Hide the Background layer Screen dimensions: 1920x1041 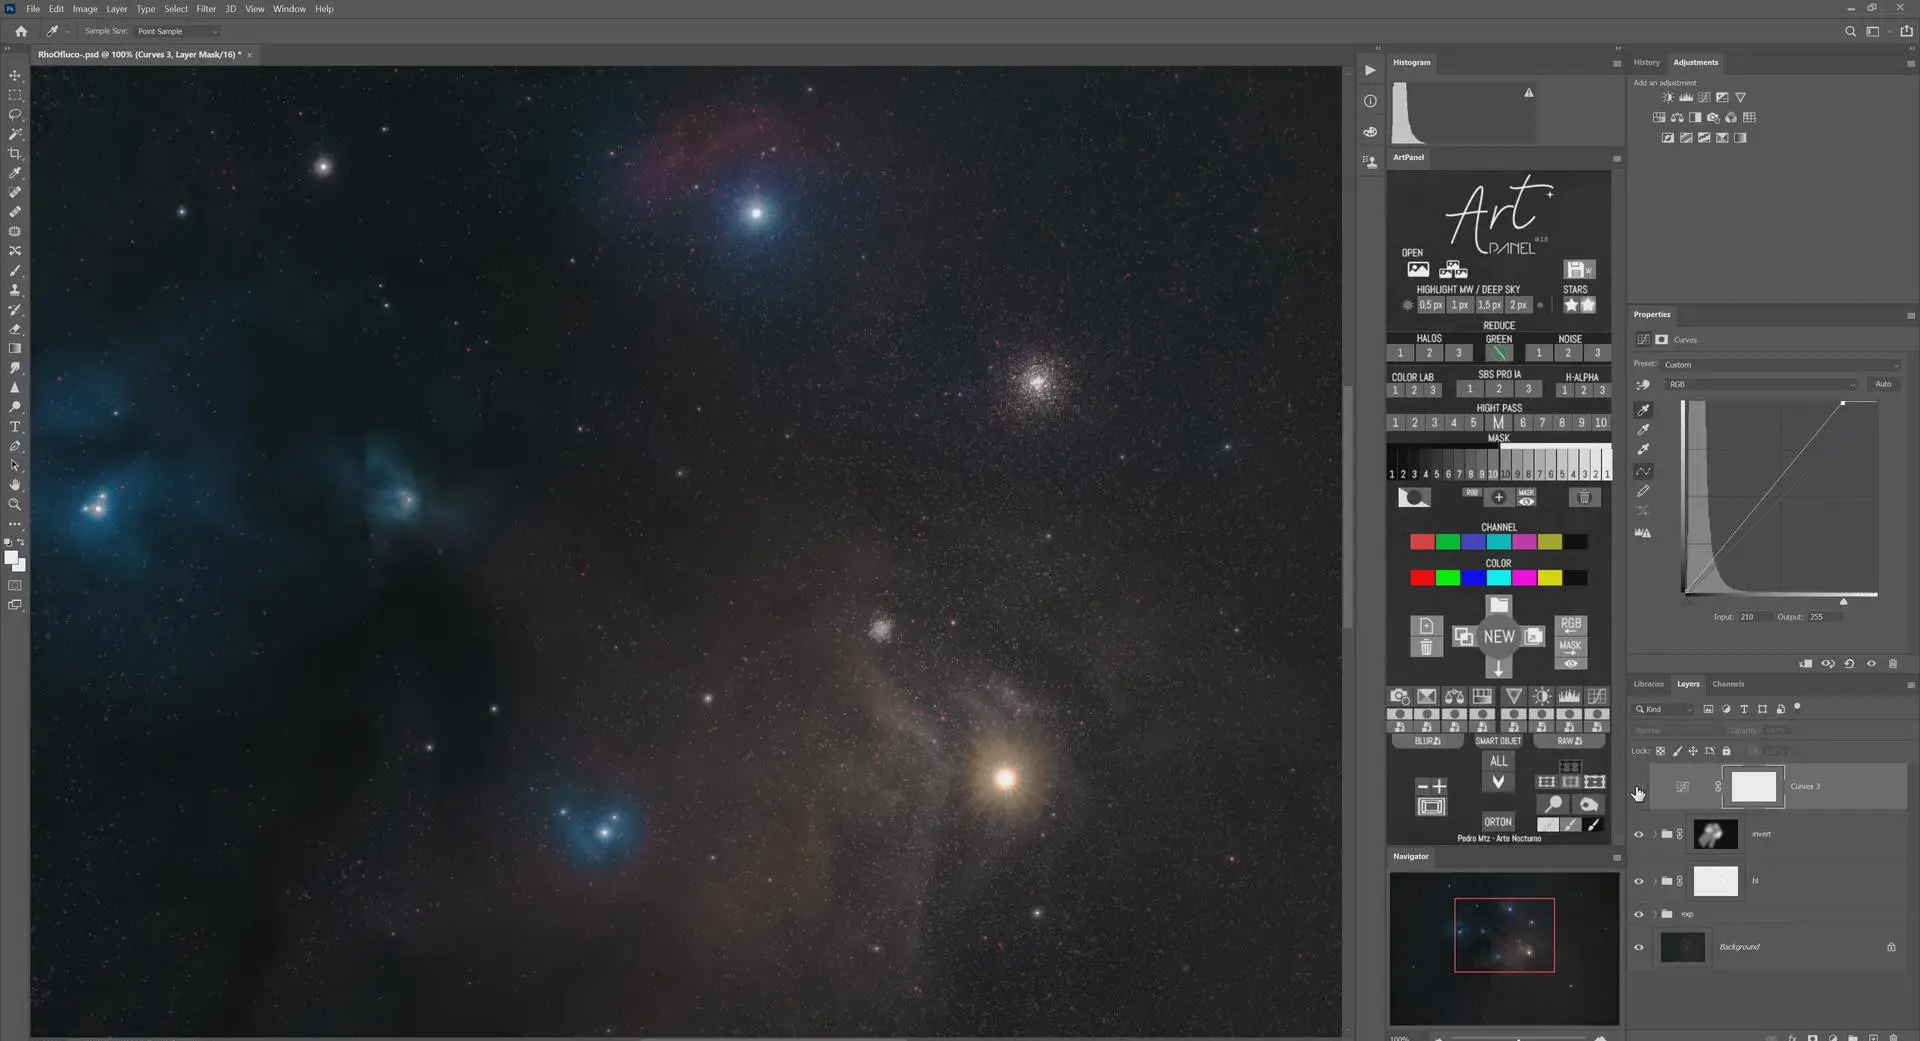(1638, 948)
